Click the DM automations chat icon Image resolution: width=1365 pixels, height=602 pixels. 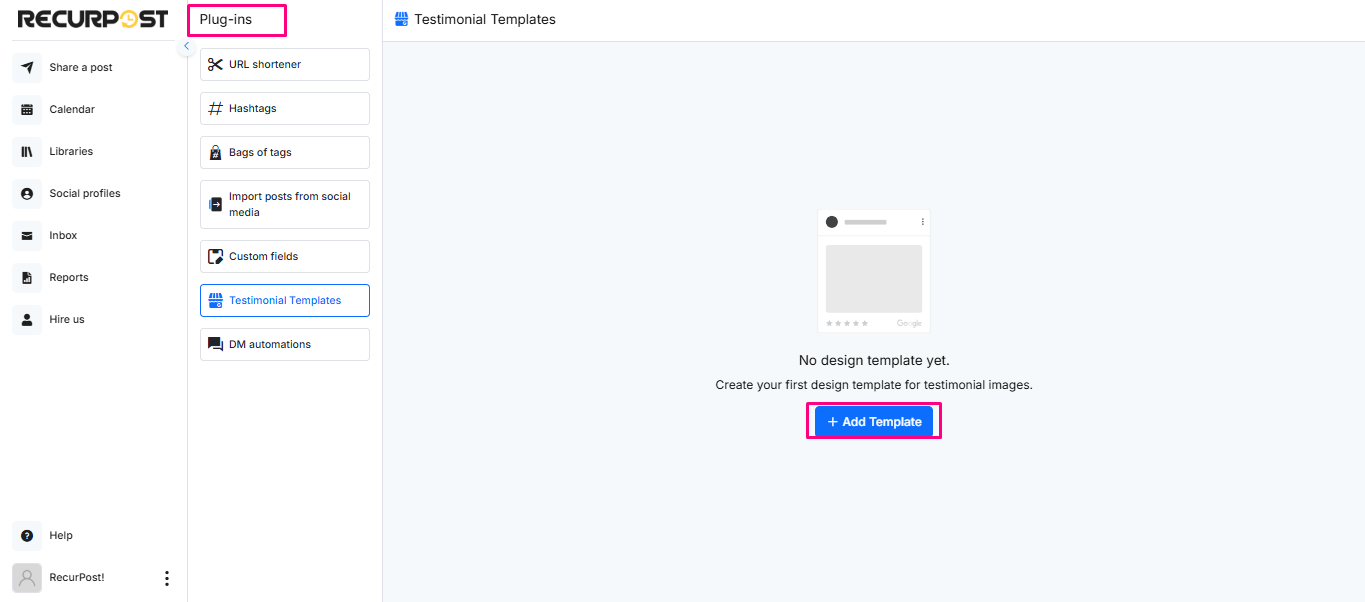point(215,344)
